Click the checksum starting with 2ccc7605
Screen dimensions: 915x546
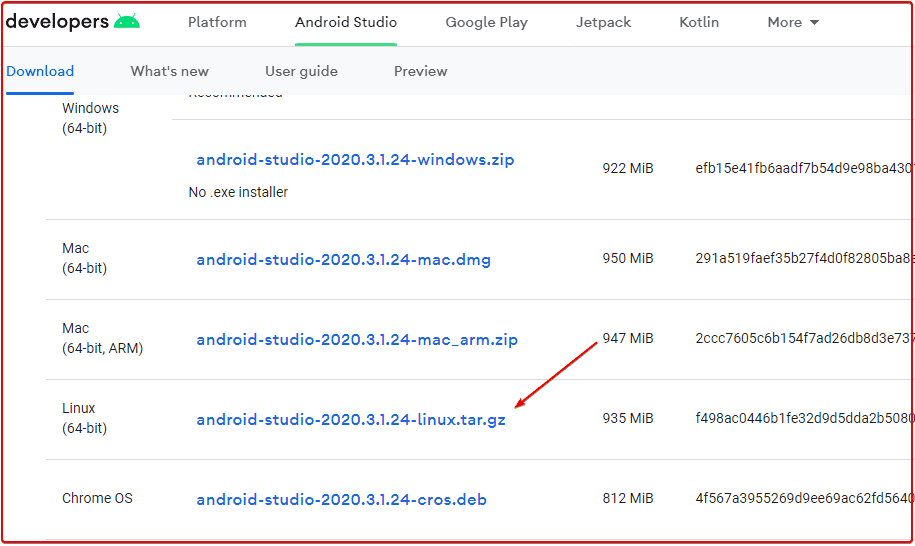(803, 338)
